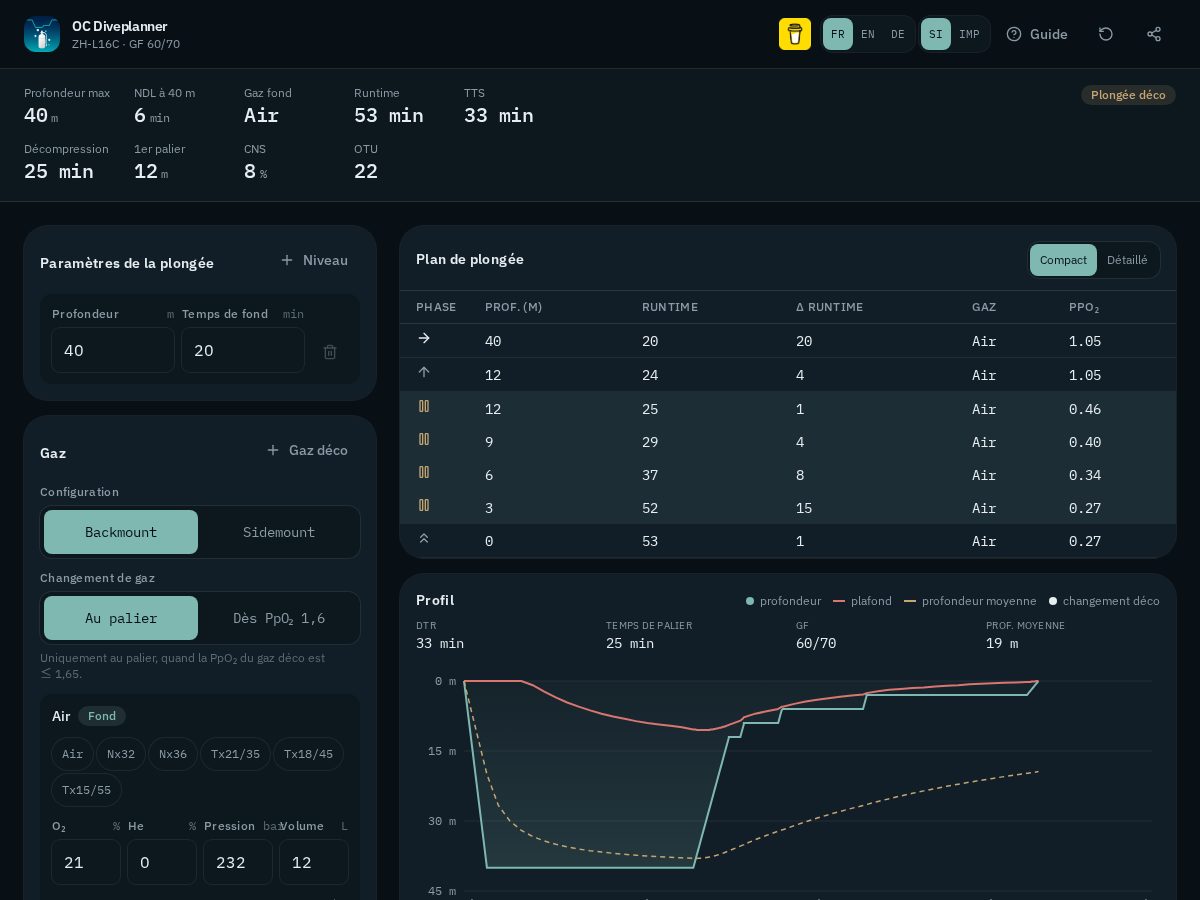Click the surfacing double-chevron icon in 0 m row
Image resolution: width=1200 pixels, height=900 pixels.
(x=424, y=539)
